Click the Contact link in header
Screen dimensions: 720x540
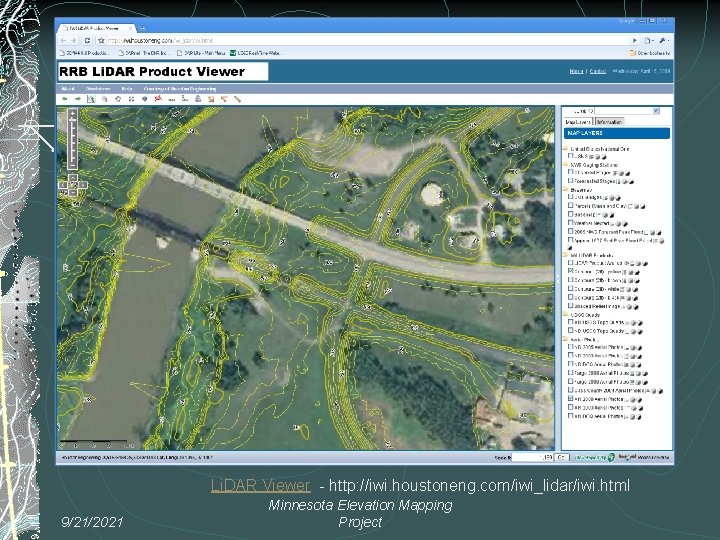(598, 71)
